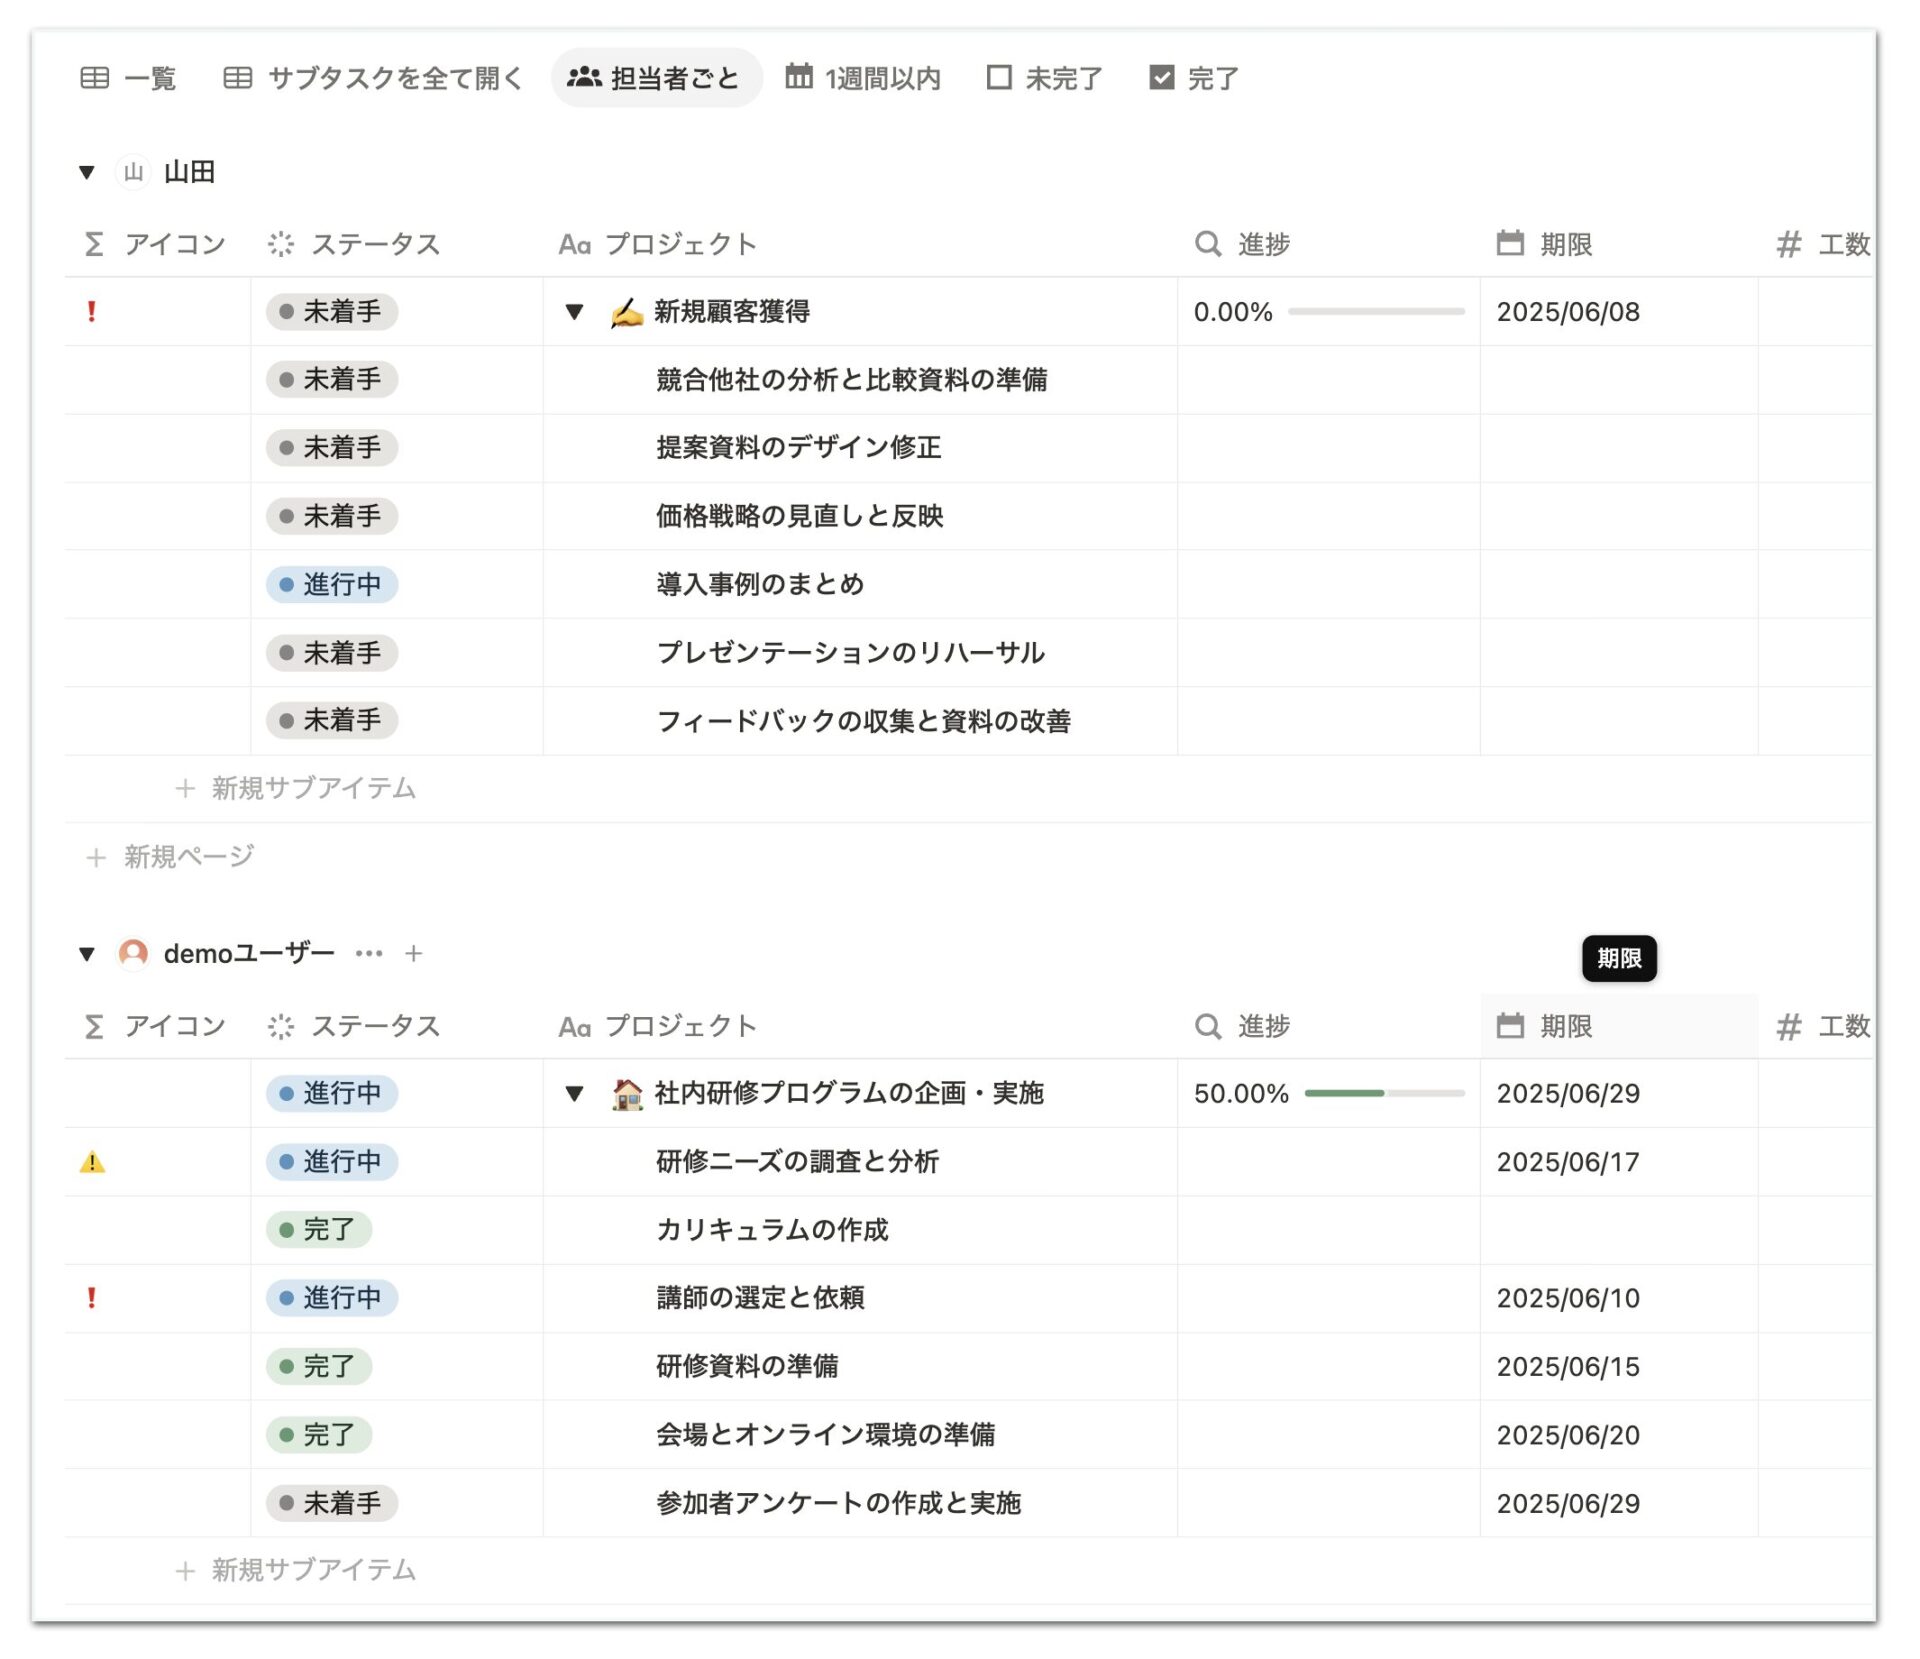This screenshot has width=1920, height=1659.
Task: Add 新規サブアイテム under 新規顧客獲得
Action: (x=295, y=789)
